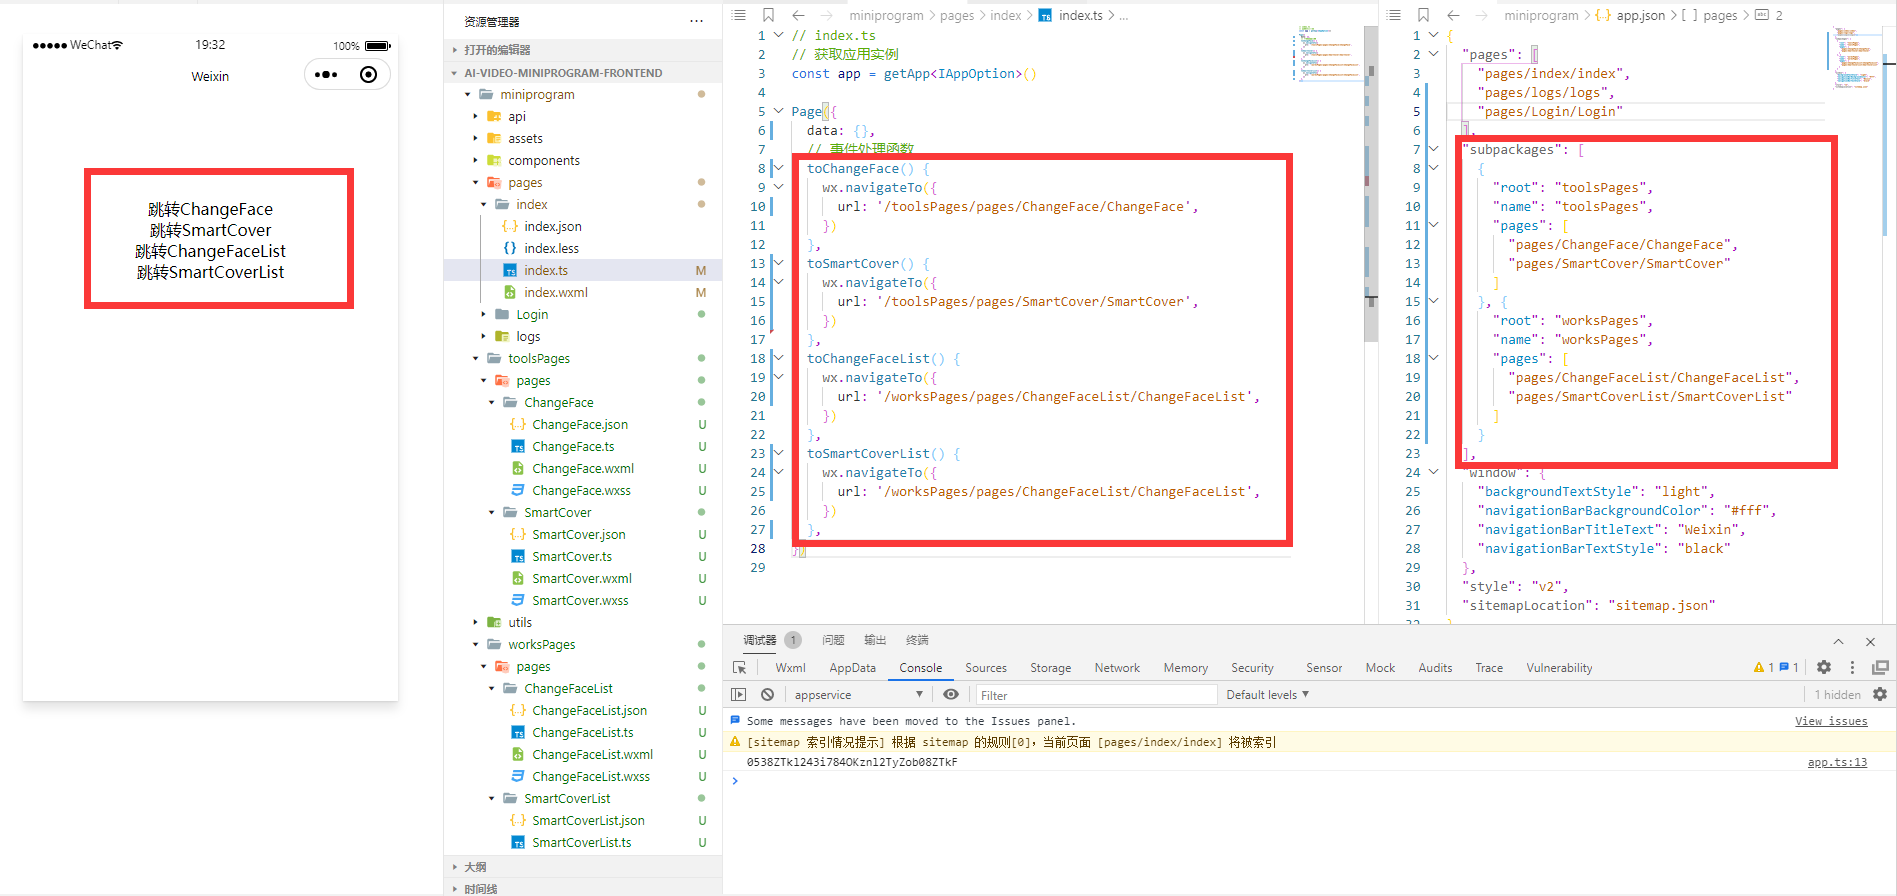Activate the element inspector picker icon

740,668
